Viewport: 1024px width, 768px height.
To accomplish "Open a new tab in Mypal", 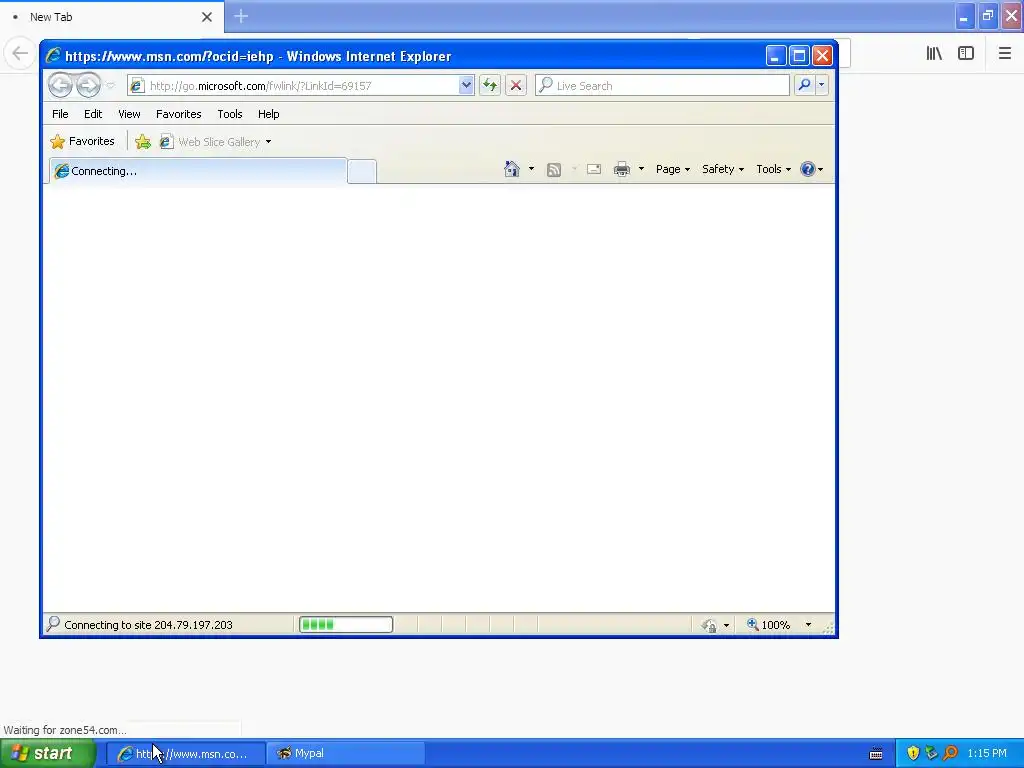I will 241,16.
